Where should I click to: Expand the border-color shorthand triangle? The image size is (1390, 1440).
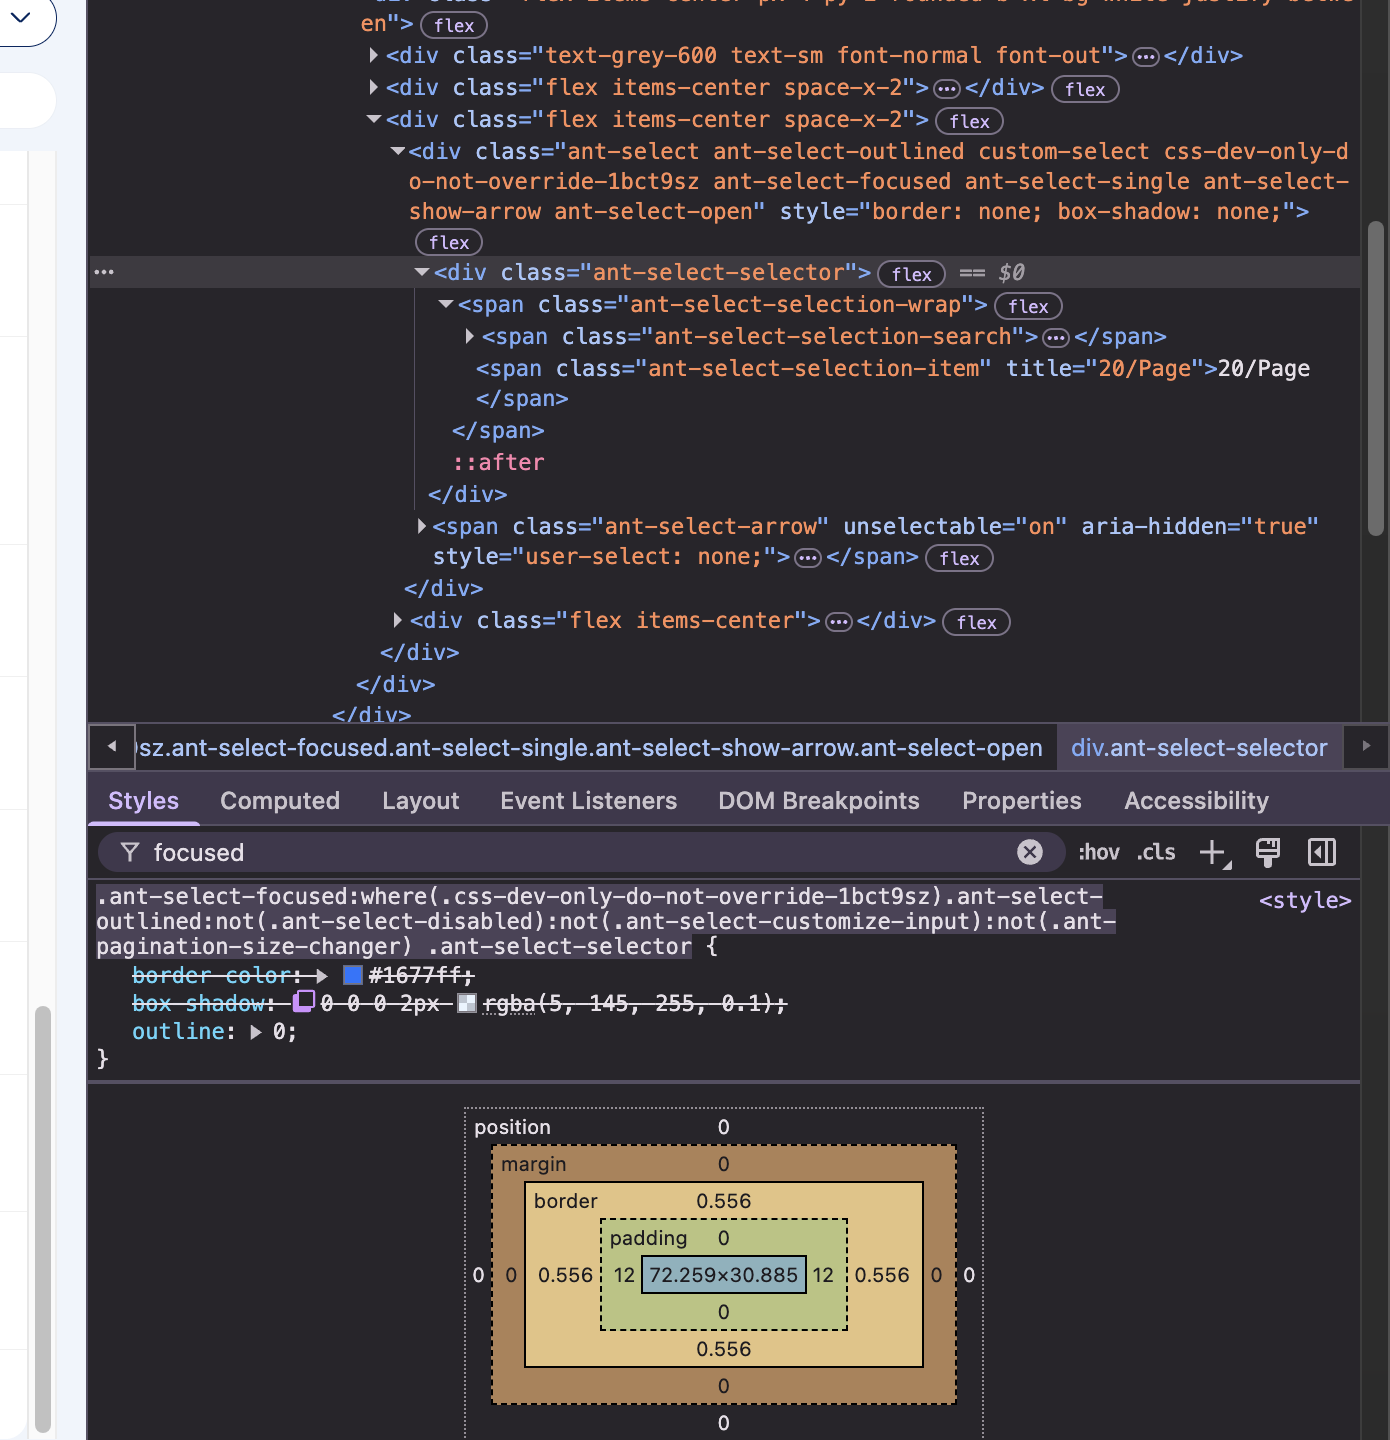[x=321, y=975]
